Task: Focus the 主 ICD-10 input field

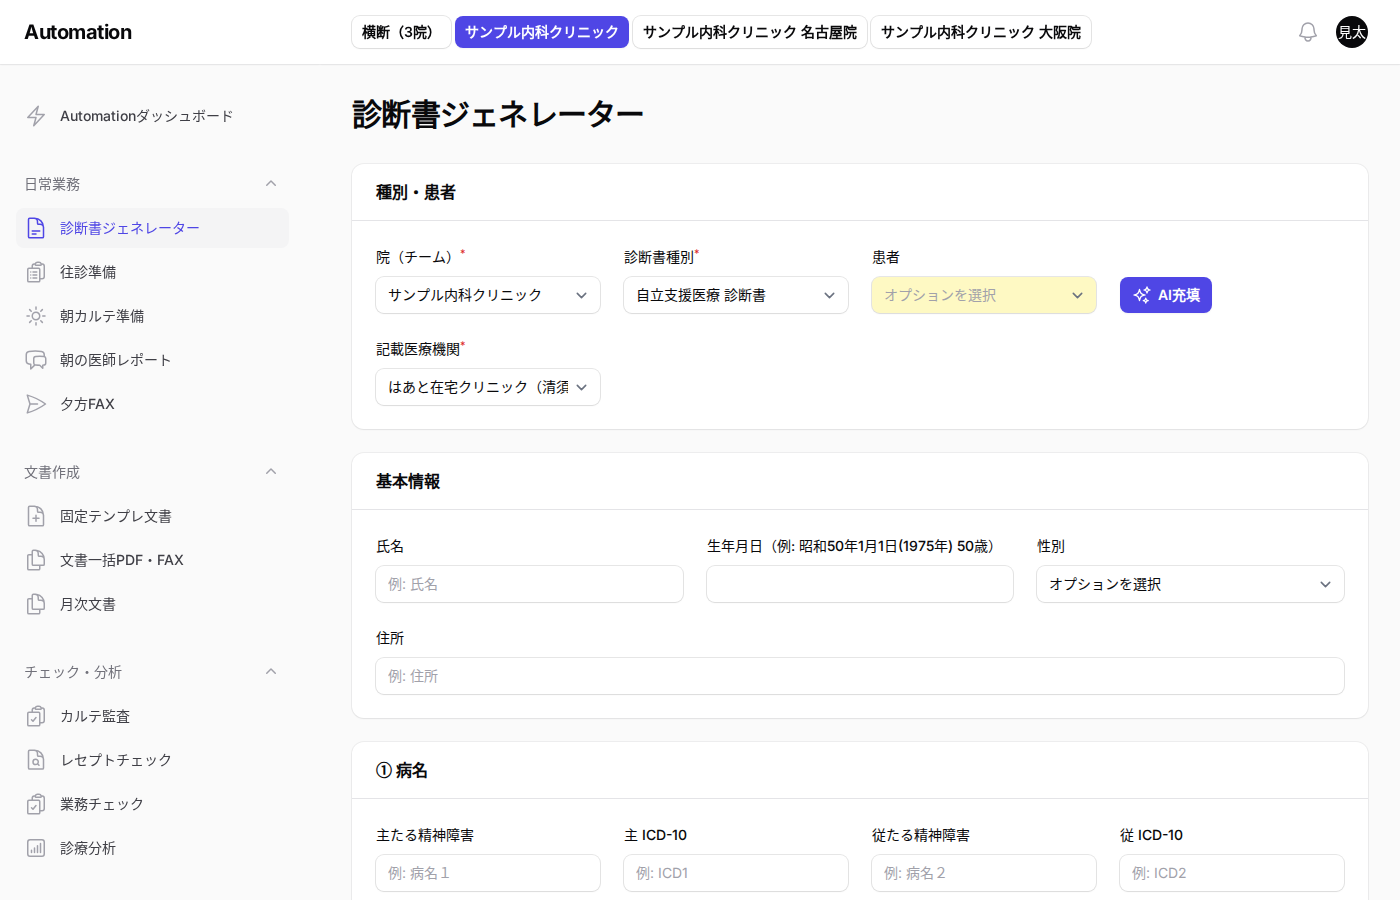Action: 736,873
